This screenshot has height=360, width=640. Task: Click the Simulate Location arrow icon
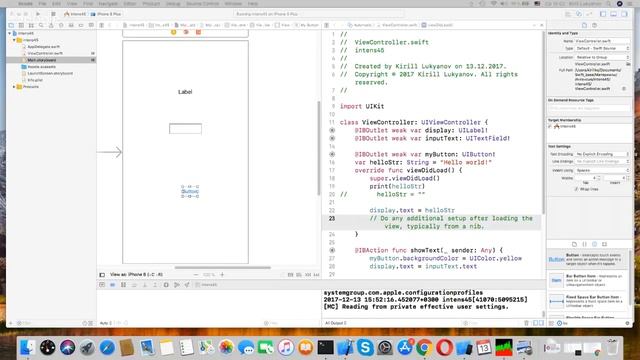[187, 285]
